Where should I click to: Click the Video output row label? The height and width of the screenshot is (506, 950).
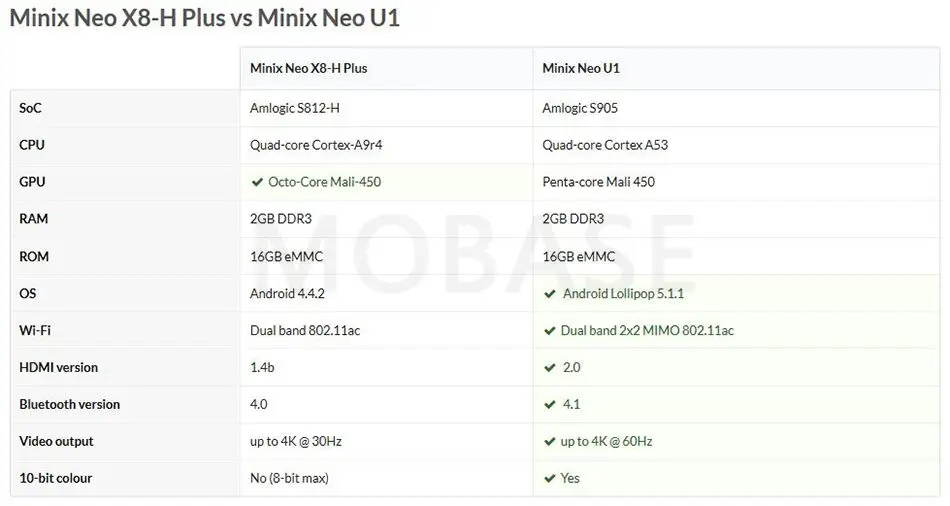56,442
